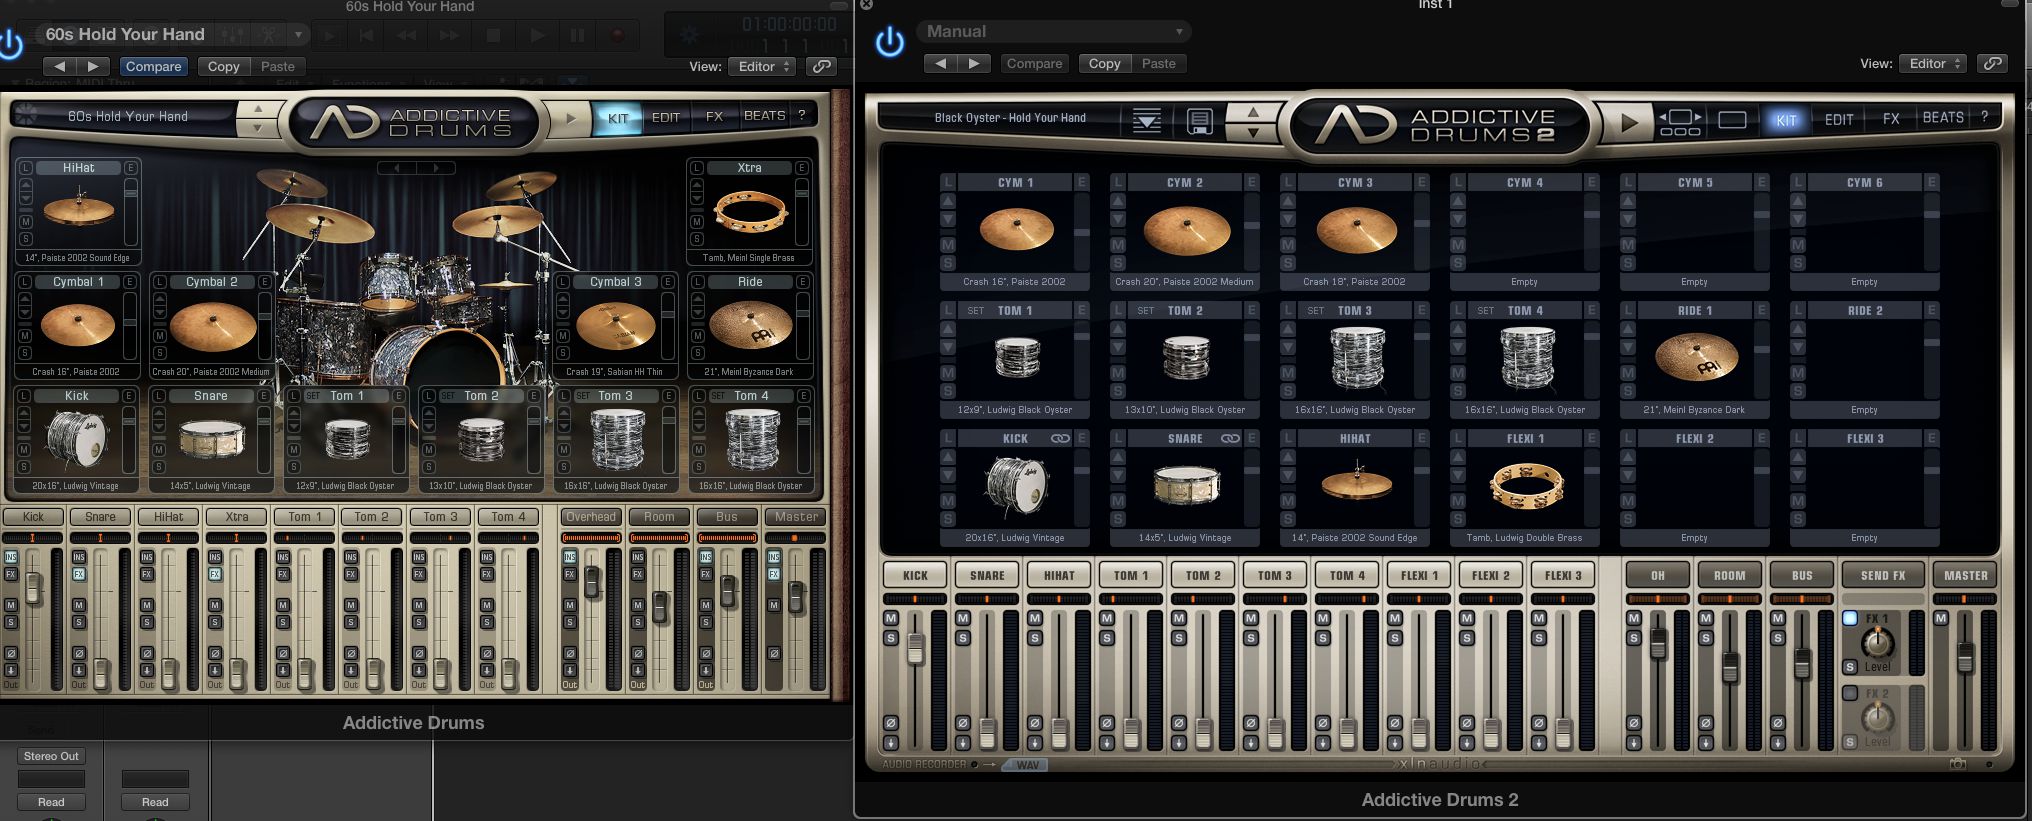Image resolution: width=2032 pixels, height=821 pixels.
Task: Solo the SNARE channel in Addictive Drums 2
Action: click(x=962, y=637)
